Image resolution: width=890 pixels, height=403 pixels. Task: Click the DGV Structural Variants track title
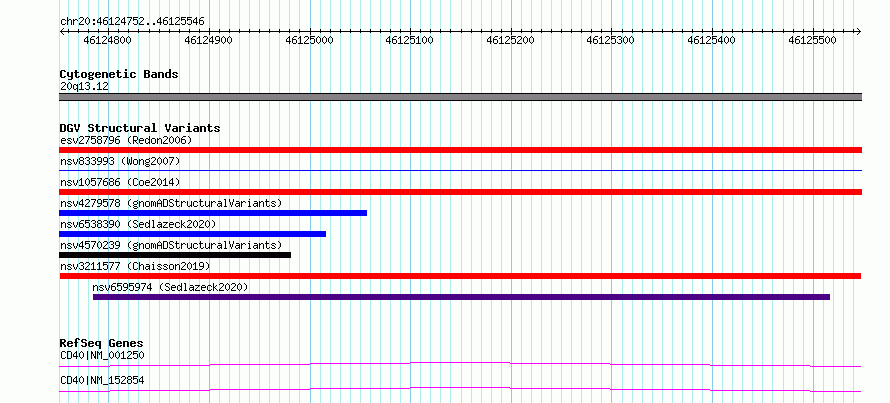(x=140, y=128)
